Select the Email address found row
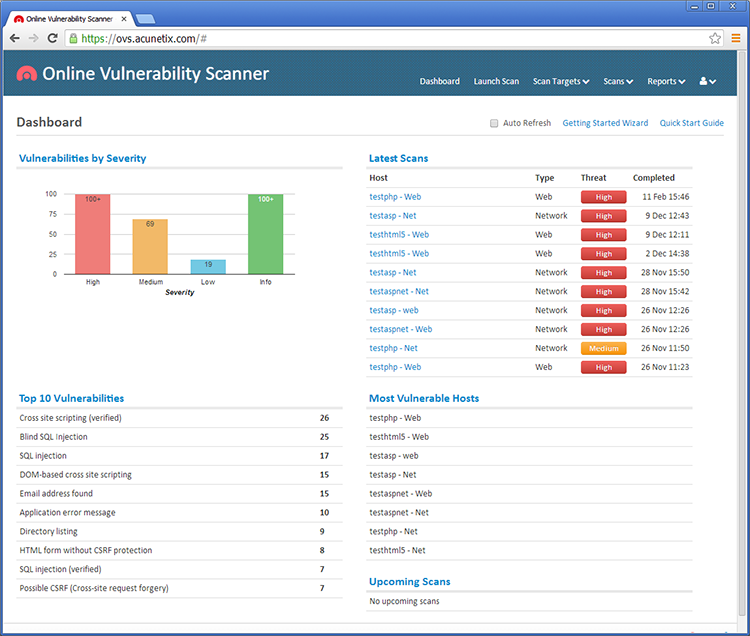Screen dimensions: 750x636 click(179, 493)
